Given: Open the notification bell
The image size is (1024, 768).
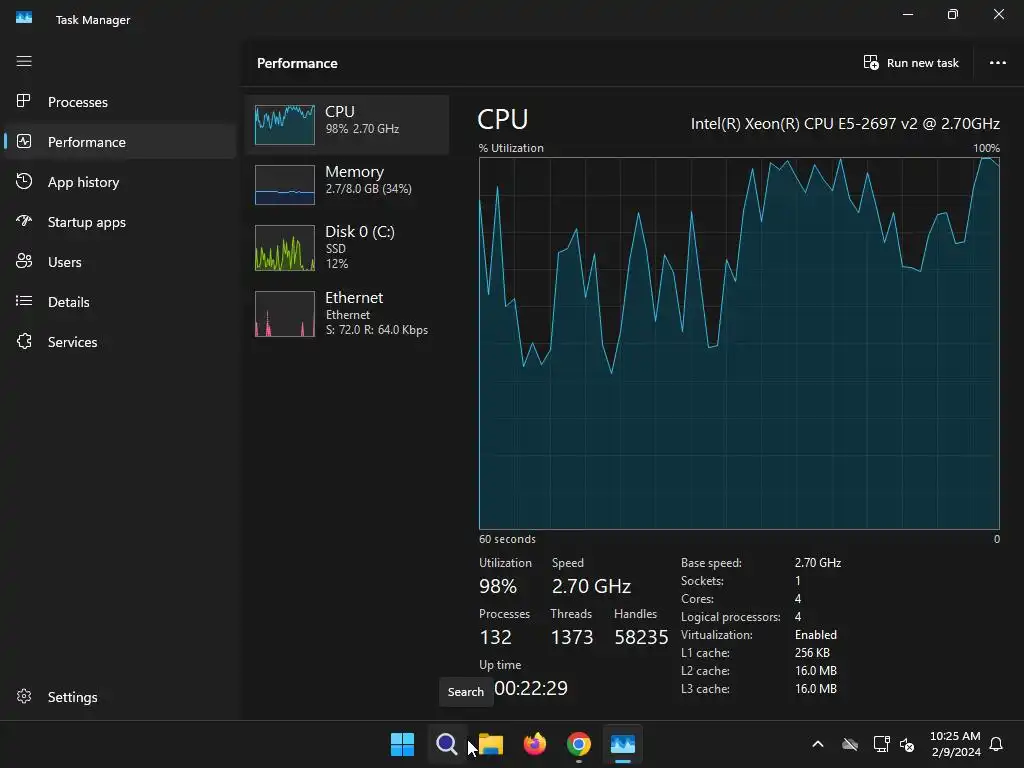Looking at the screenshot, I should point(996,744).
